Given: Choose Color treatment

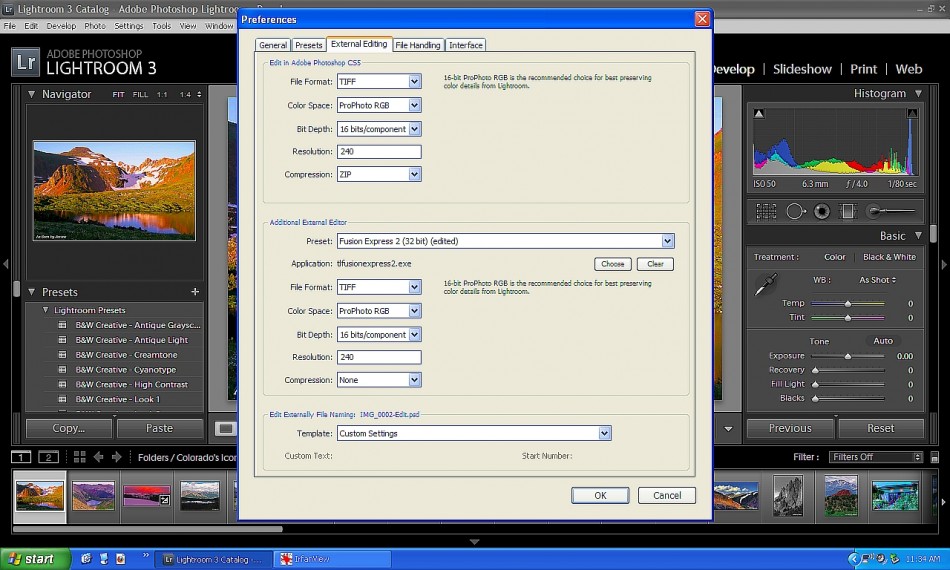Looking at the screenshot, I should pos(834,257).
